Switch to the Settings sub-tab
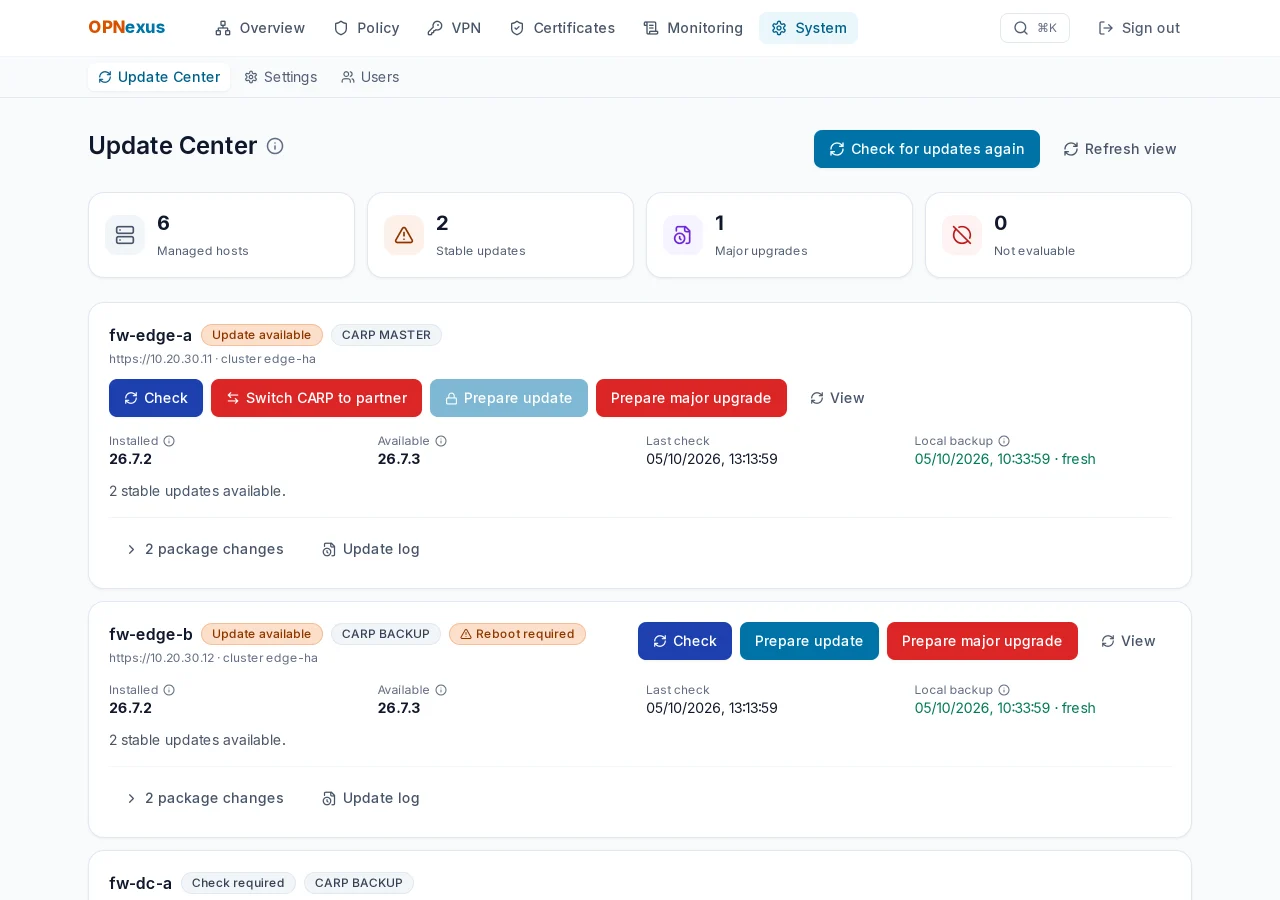The height and width of the screenshot is (900, 1280). click(281, 77)
